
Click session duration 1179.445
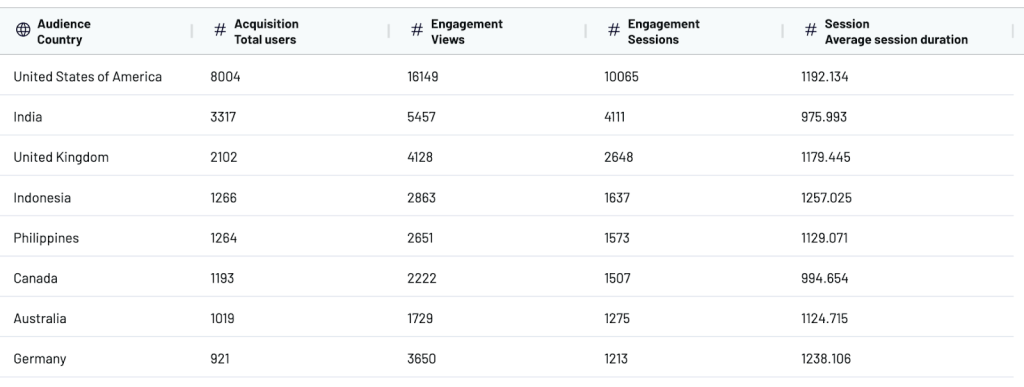825,157
